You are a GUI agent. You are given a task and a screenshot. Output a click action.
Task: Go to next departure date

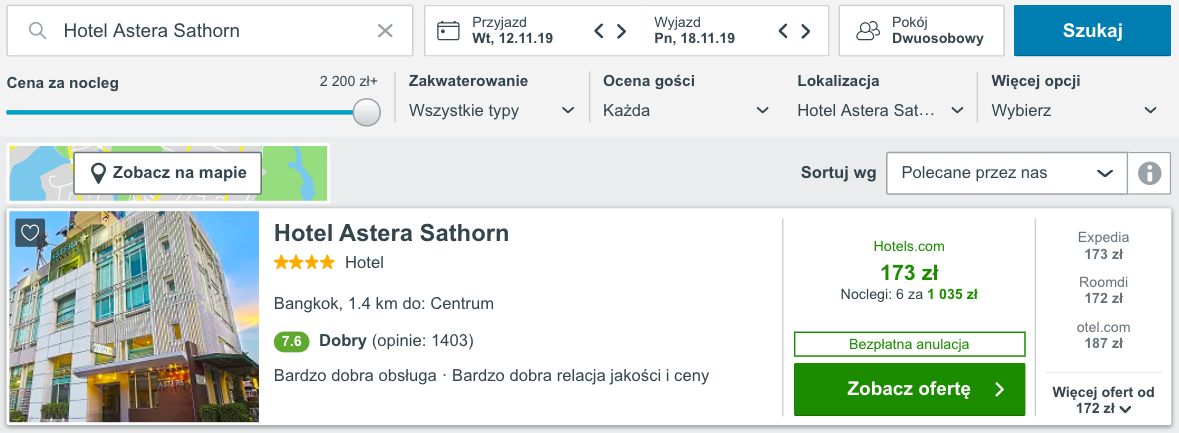click(806, 31)
